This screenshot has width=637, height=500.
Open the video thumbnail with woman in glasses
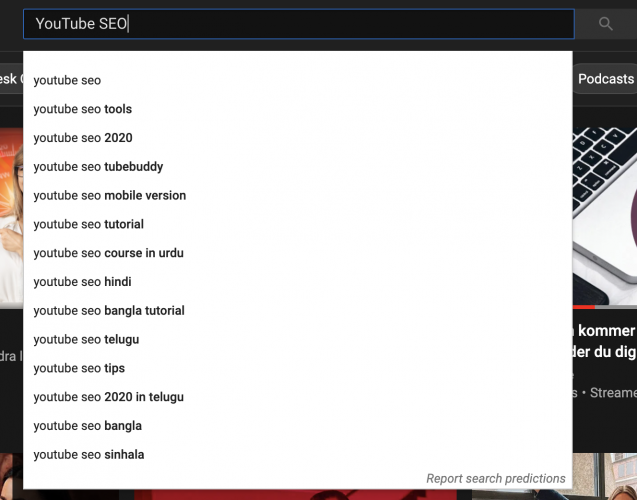[11, 216]
